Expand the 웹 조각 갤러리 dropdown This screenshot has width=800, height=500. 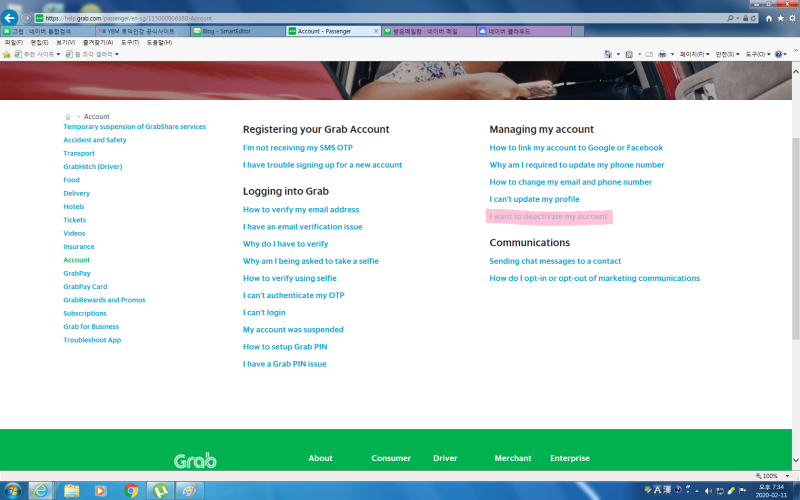(117, 54)
